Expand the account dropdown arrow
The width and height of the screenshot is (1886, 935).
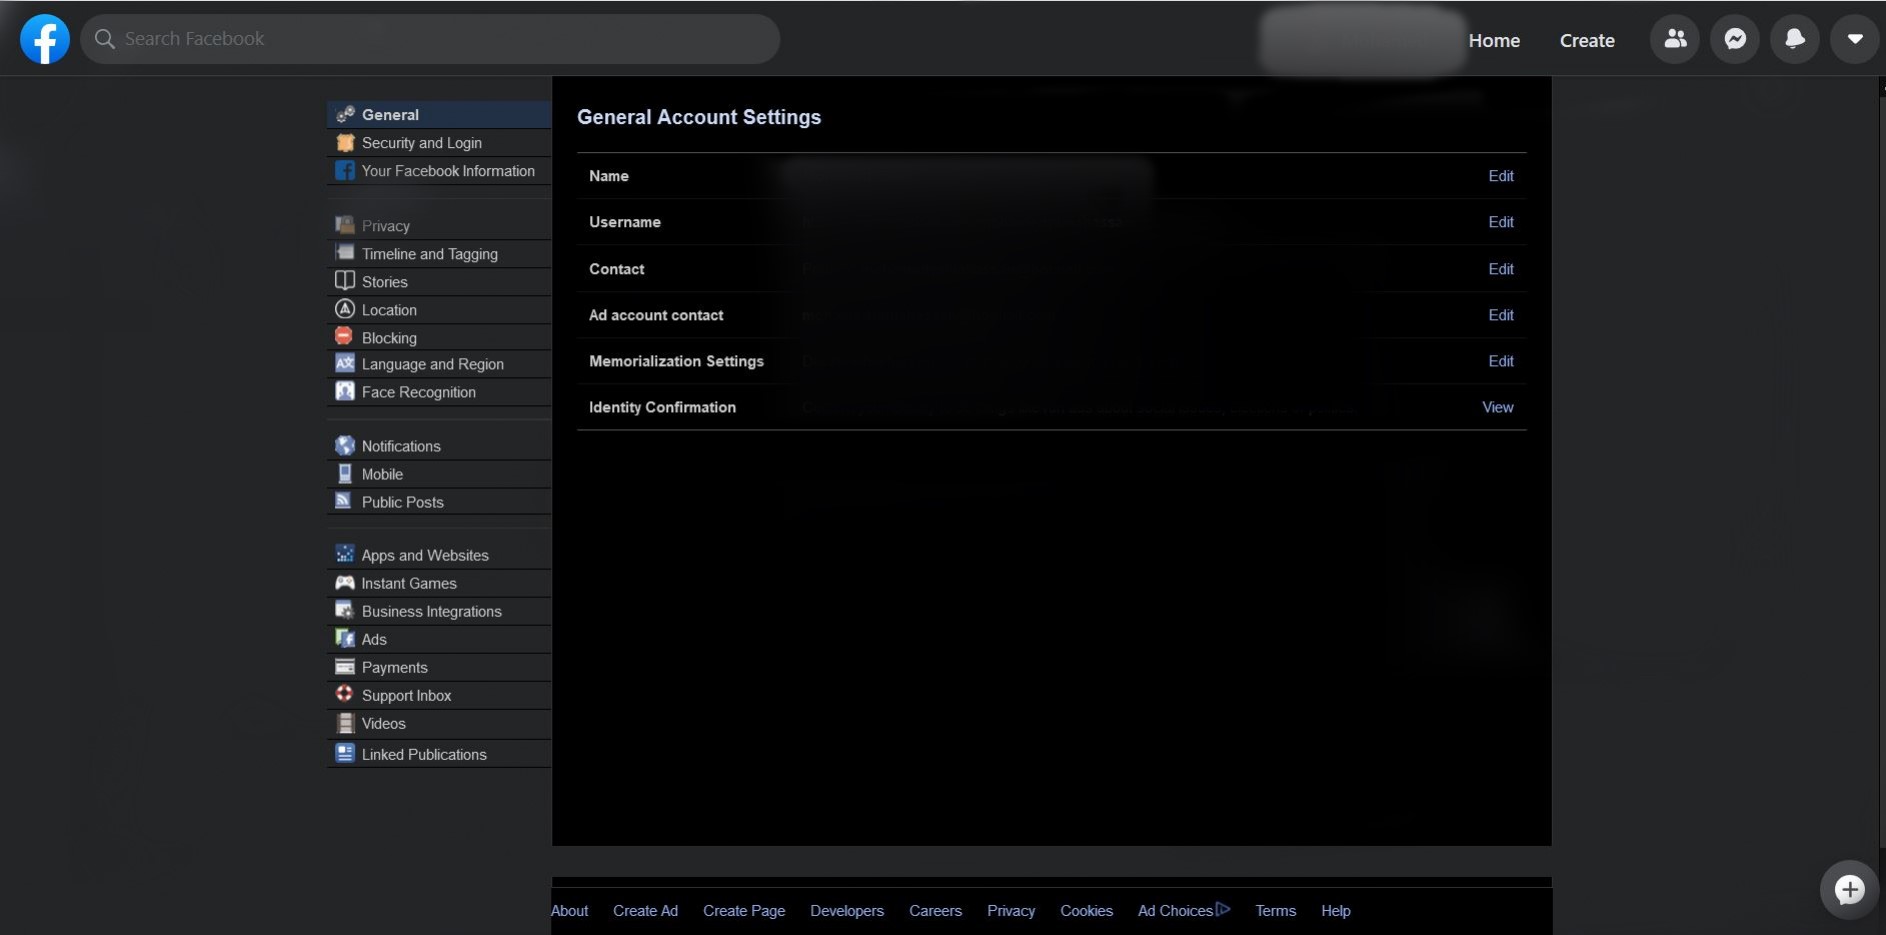[1855, 39]
